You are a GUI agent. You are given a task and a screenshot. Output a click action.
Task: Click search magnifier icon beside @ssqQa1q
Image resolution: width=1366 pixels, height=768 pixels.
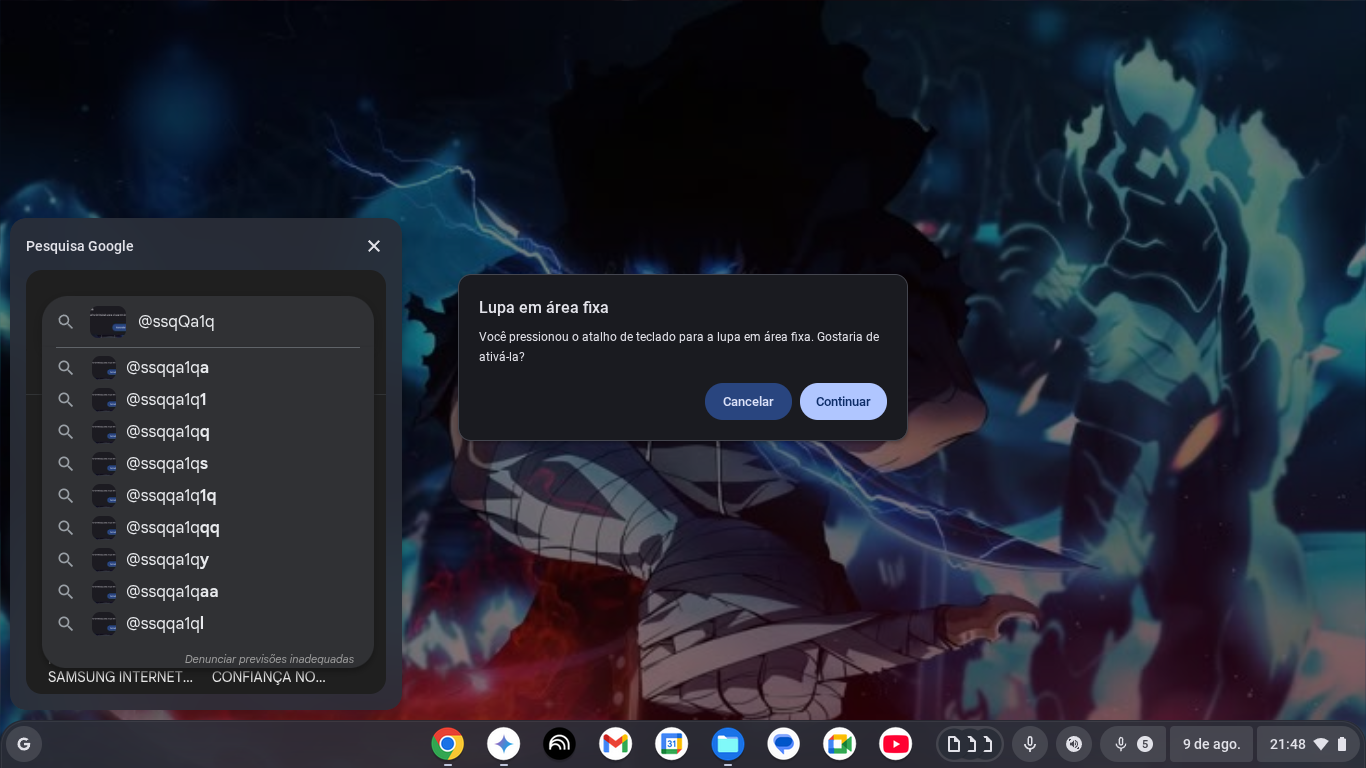pos(66,322)
